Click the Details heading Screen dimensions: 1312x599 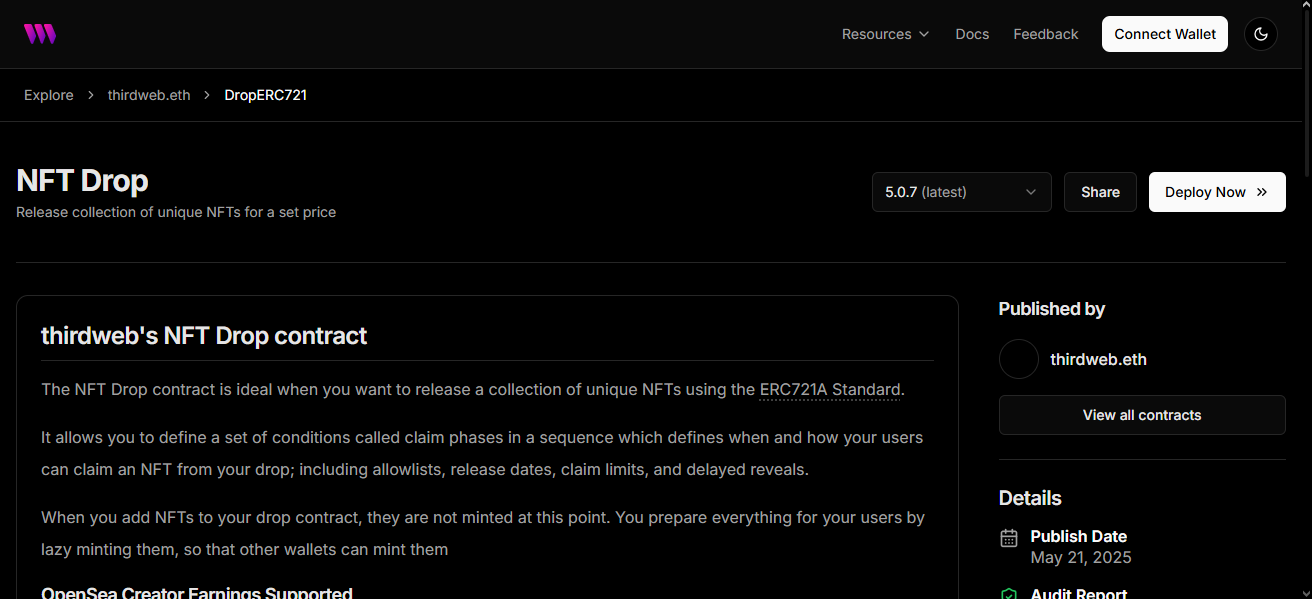tap(1030, 498)
